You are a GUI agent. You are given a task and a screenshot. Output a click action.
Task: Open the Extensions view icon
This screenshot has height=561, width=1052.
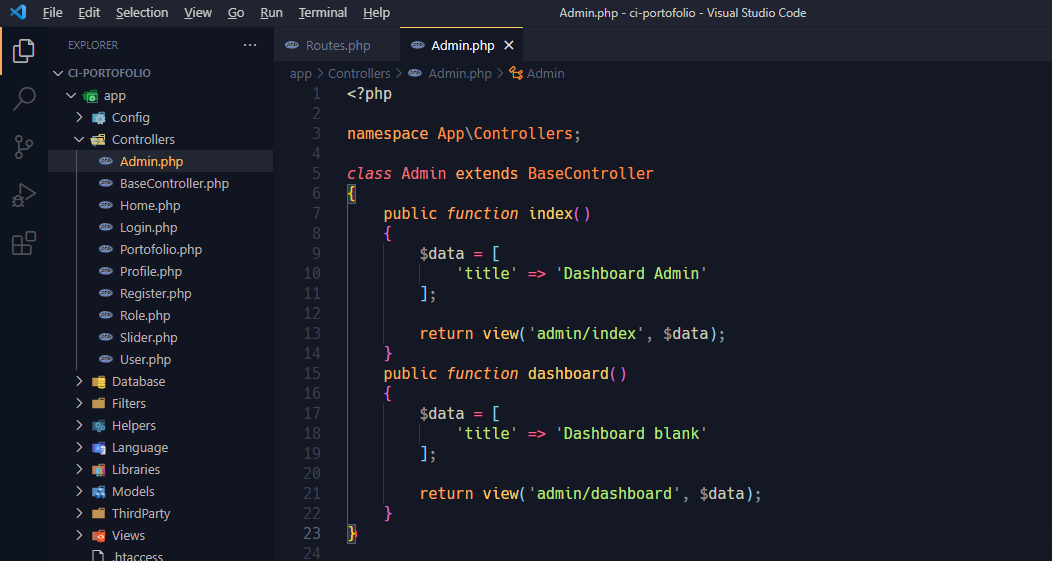click(24, 243)
